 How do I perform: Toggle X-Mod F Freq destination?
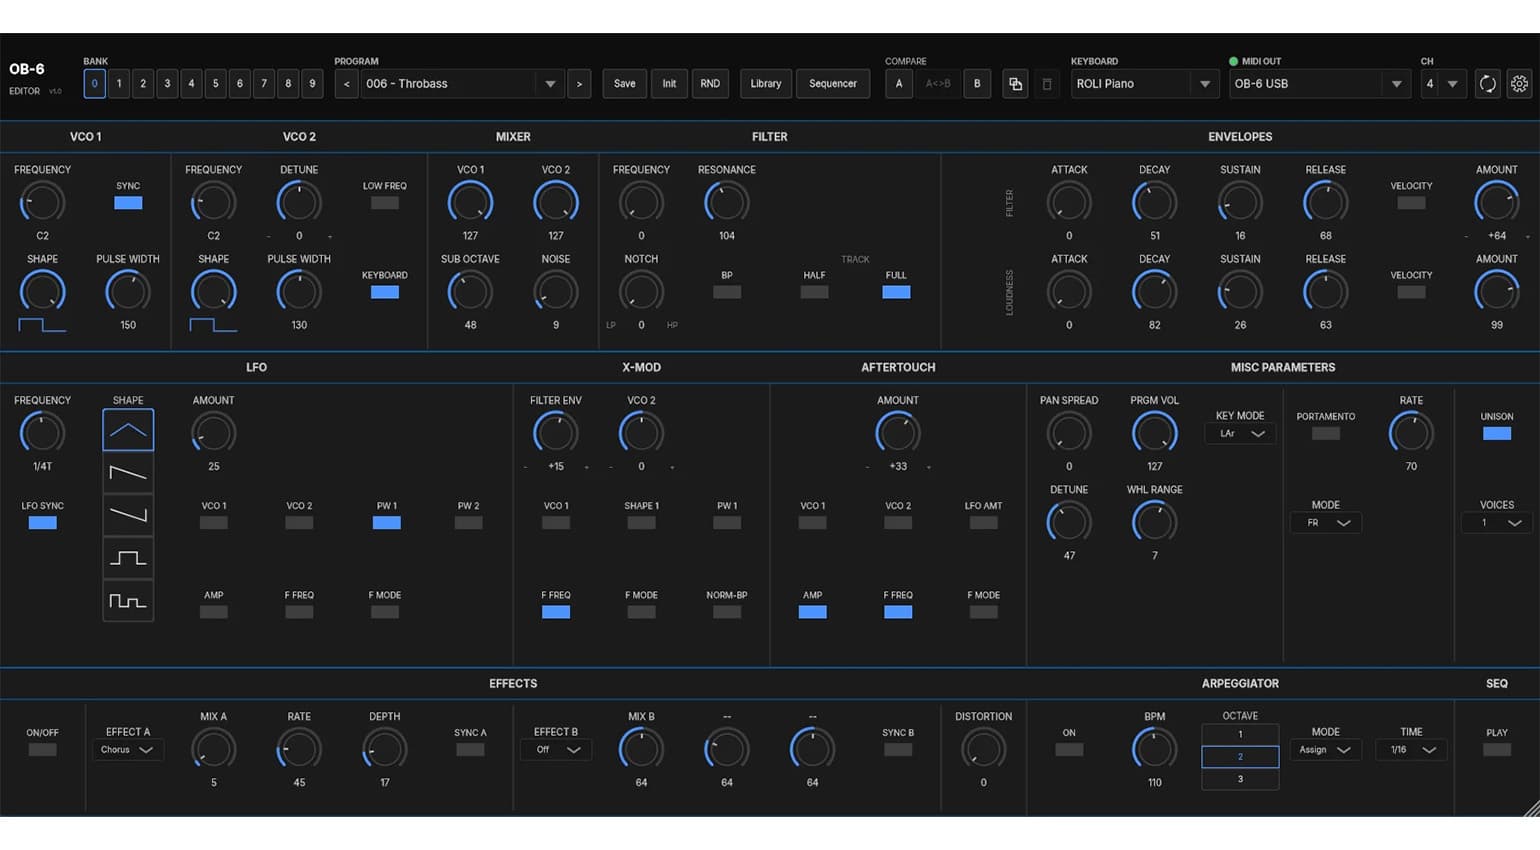pyautogui.click(x=556, y=612)
